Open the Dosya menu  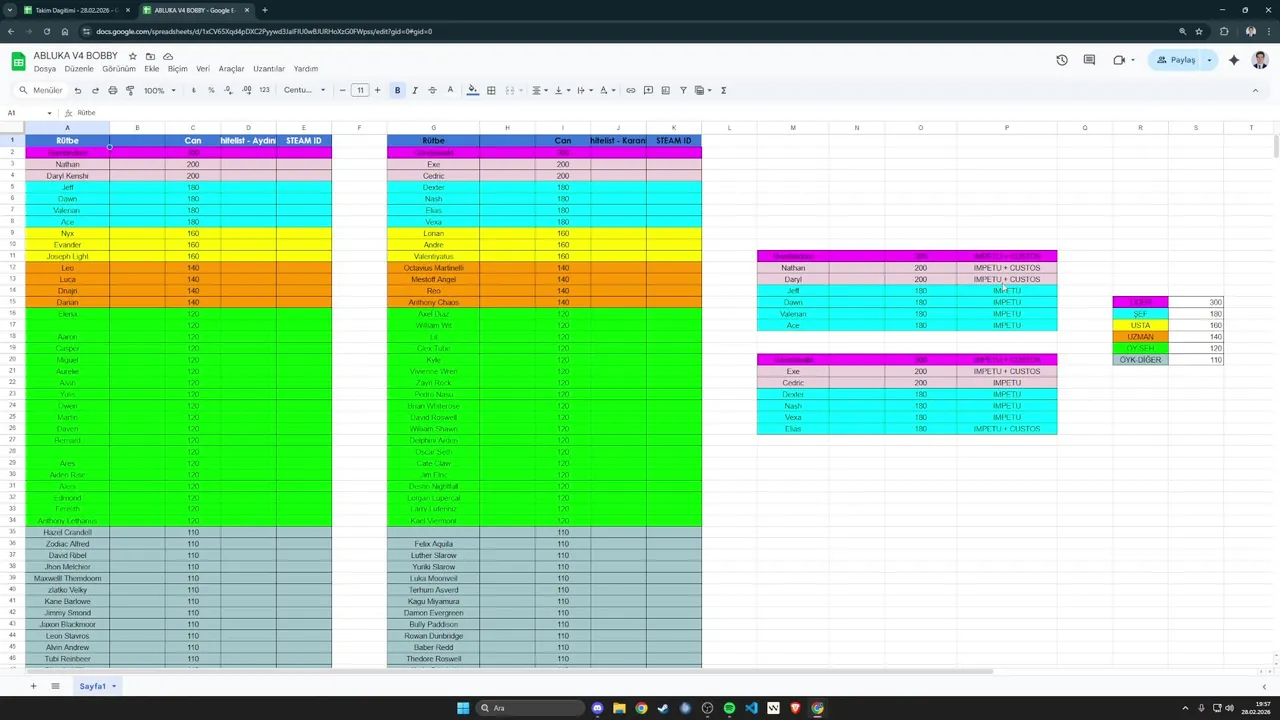(45, 69)
